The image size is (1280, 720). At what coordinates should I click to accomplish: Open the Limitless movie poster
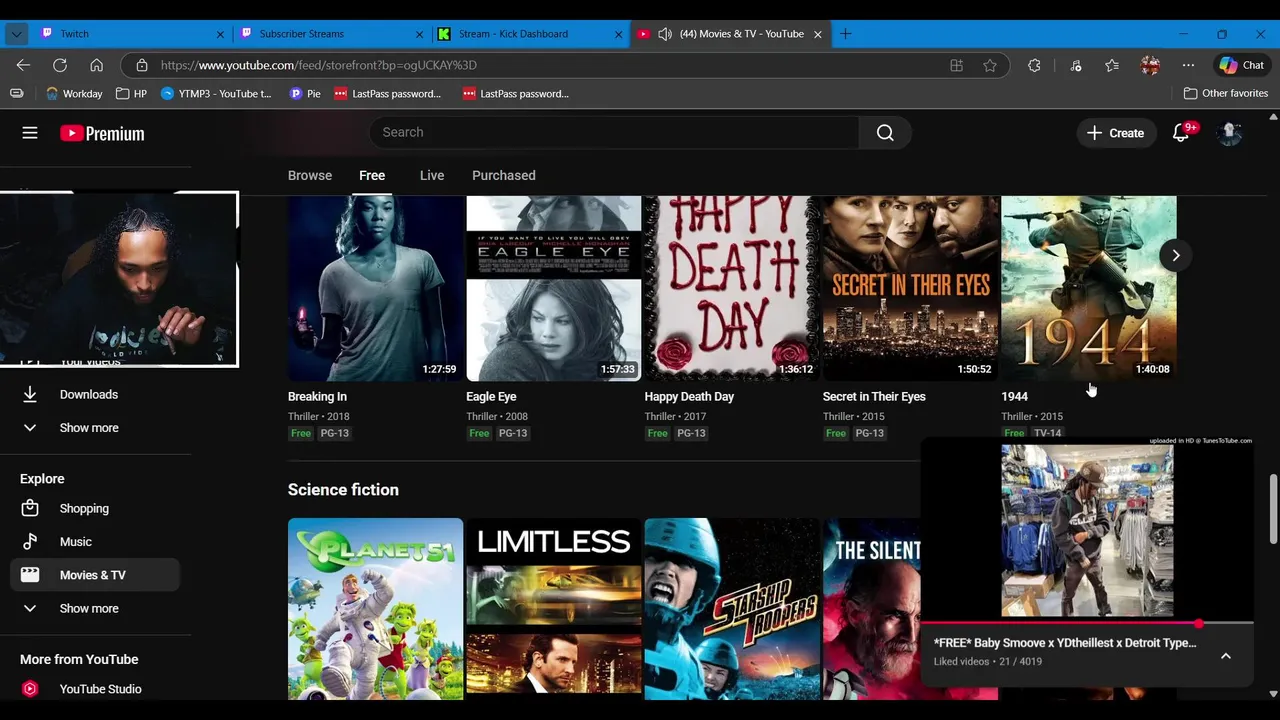click(x=553, y=608)
